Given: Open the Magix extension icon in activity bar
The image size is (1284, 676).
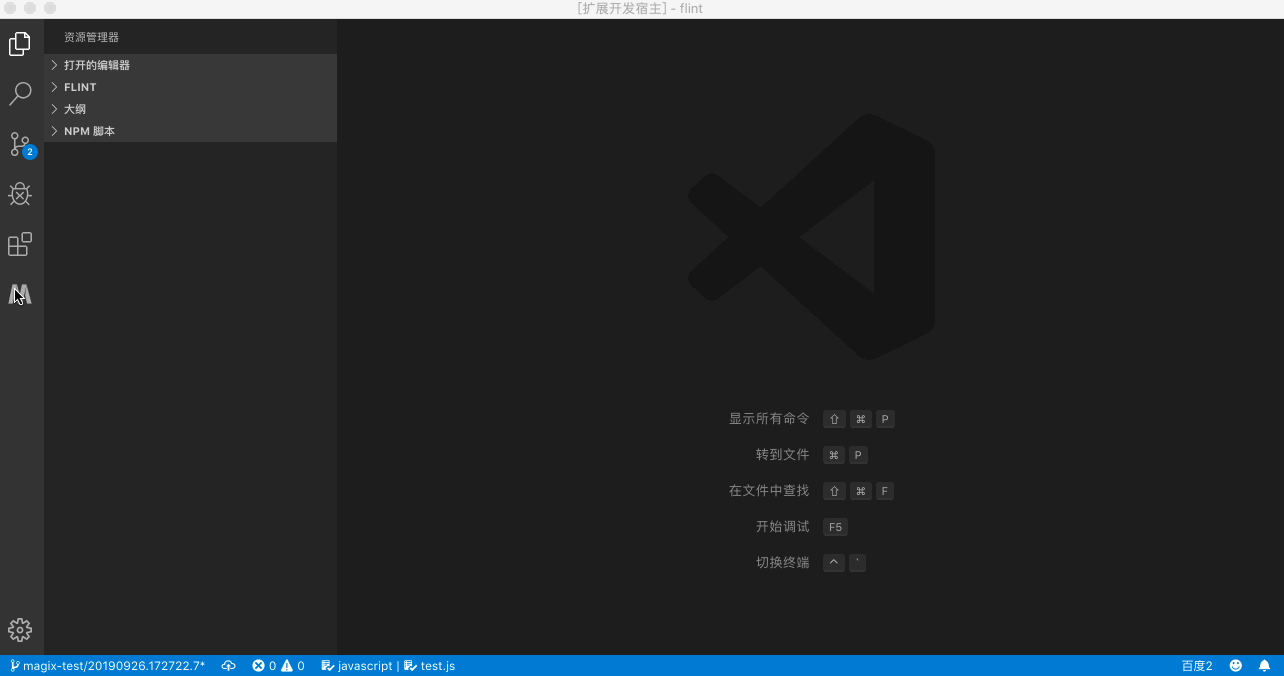Looking at the screenshot, I should [20, 294].
